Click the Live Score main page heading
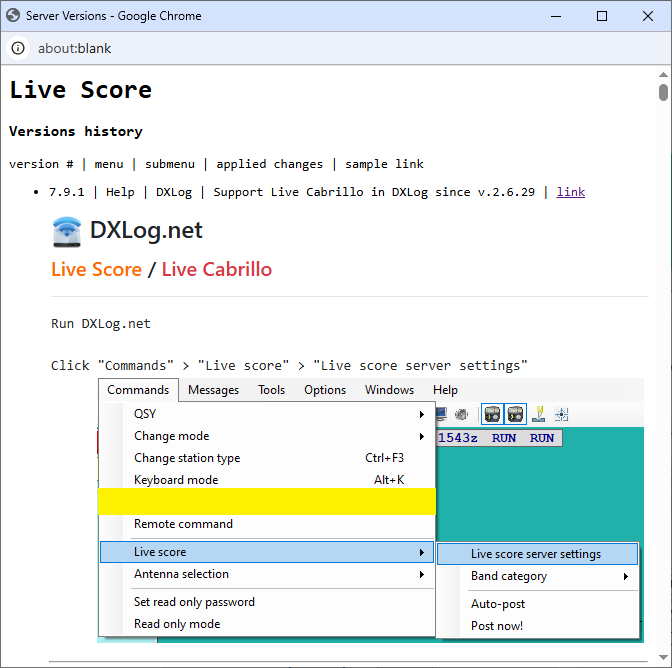This screenshot has width=672, height=668. [81, 90]
